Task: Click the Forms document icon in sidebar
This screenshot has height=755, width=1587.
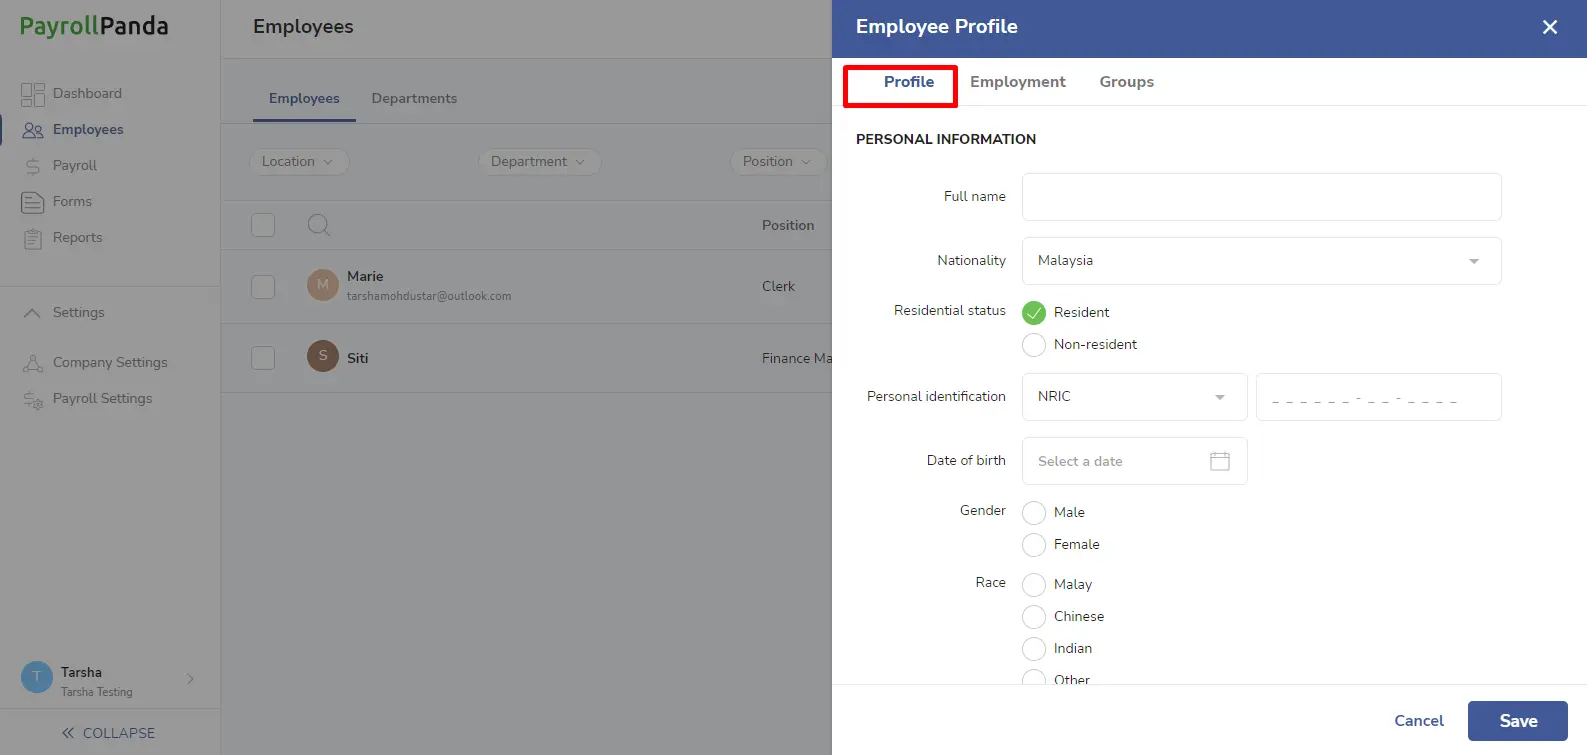Action: click(x=33, y=202)
